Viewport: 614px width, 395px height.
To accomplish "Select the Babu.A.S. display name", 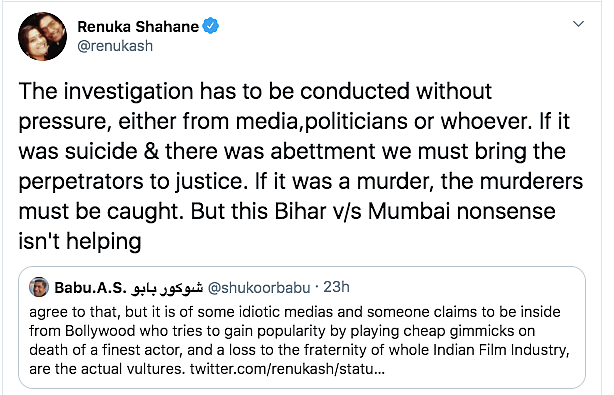I will [x=90, y=288].
